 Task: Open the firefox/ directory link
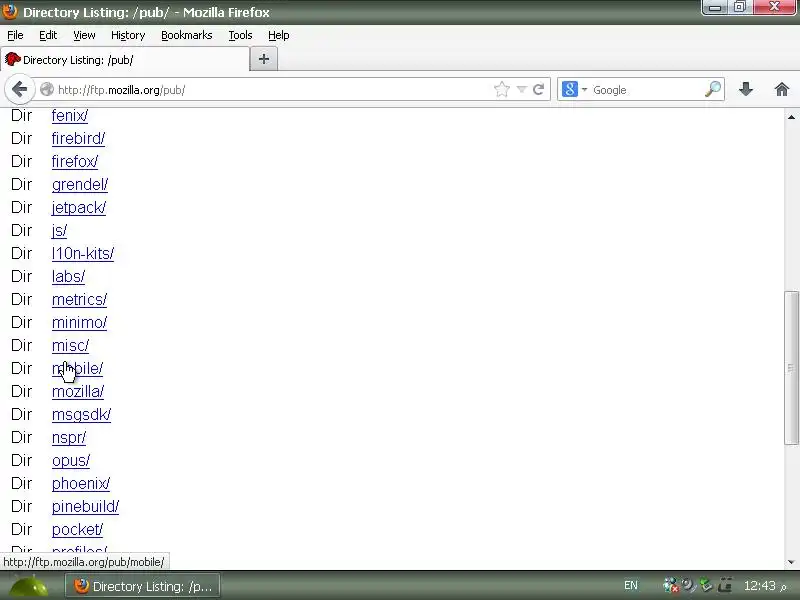click(x=74, y=162)
